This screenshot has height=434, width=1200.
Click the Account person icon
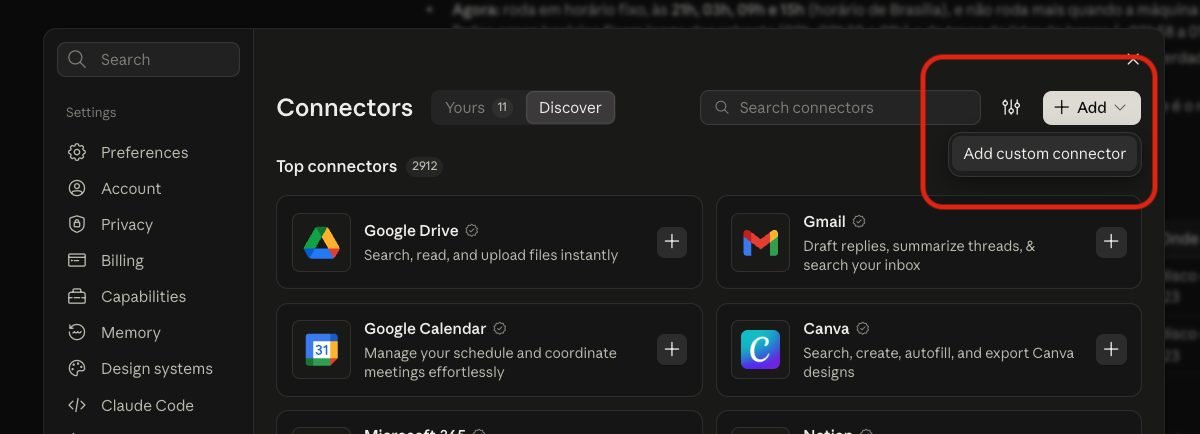pyautogui.click(x=77, y=189)
